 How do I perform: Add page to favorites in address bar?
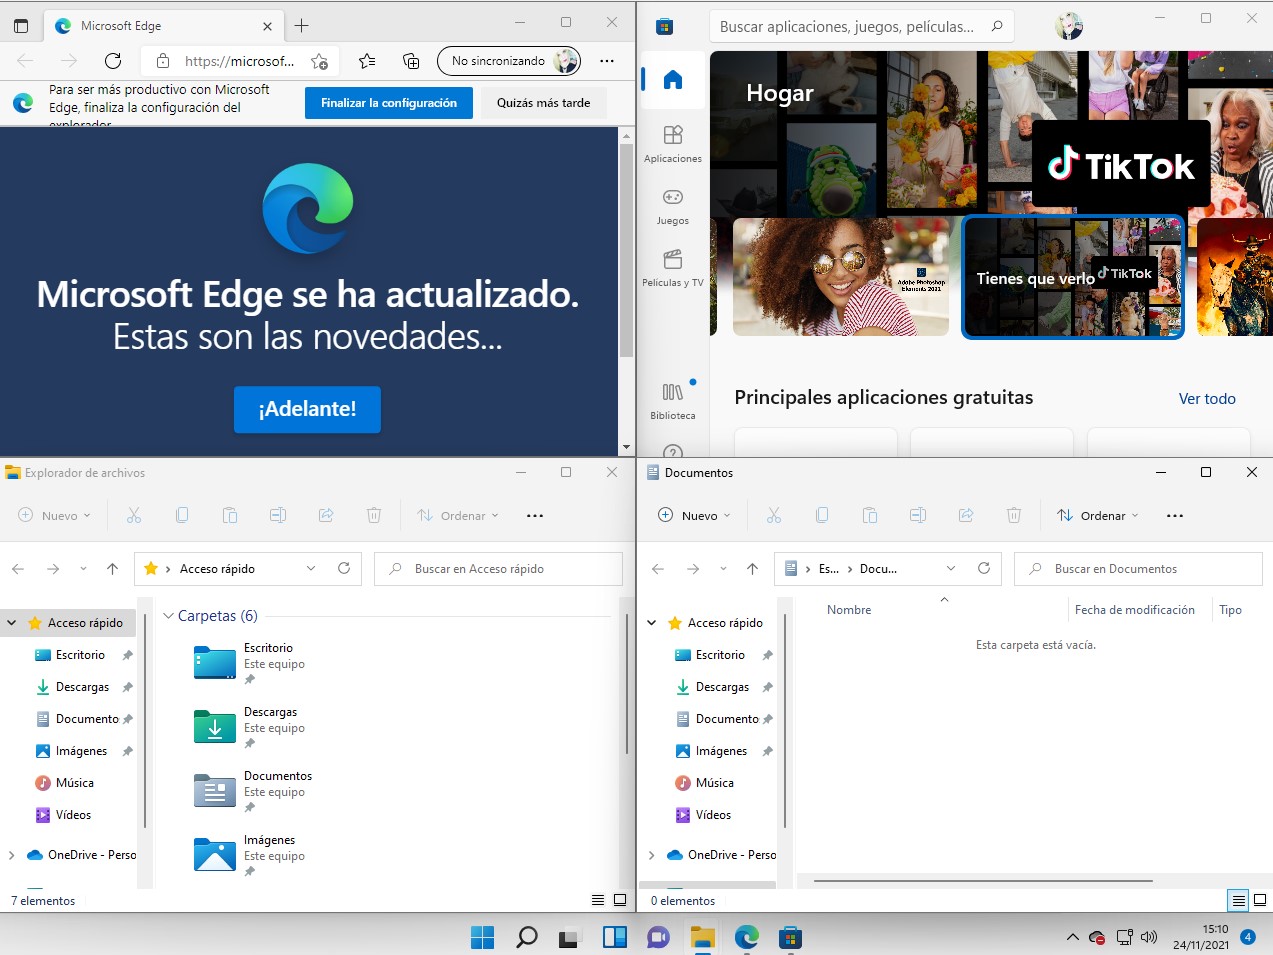tap(320, 61)
